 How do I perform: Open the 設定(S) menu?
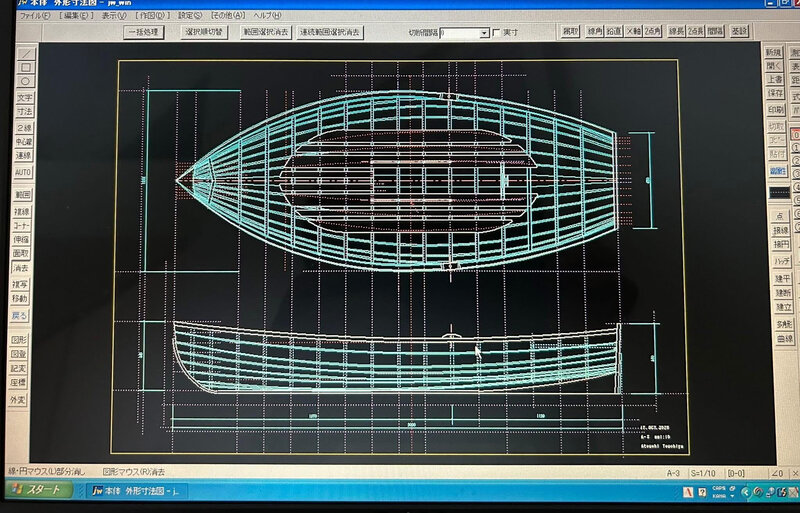click(x=190, y=15)
